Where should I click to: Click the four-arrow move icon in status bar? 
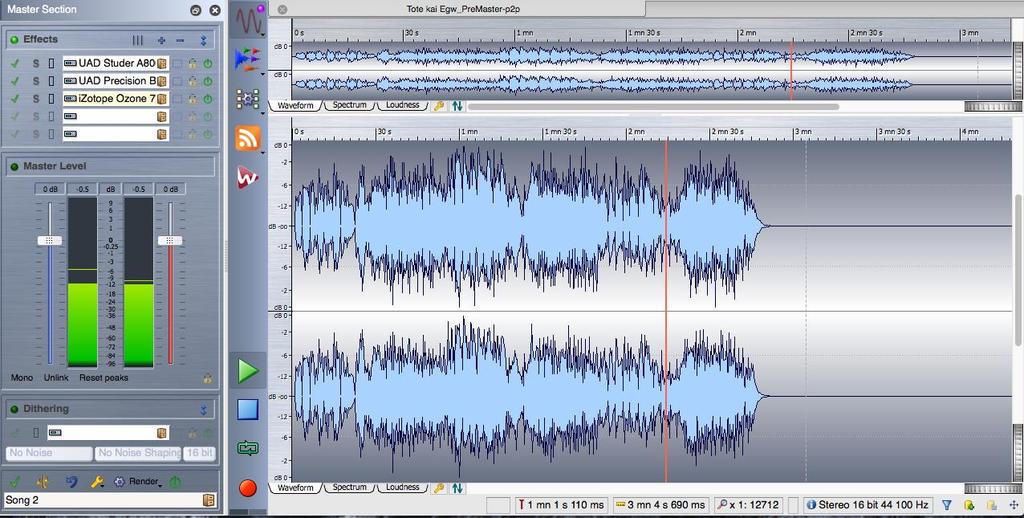(x=1013, y=505)
